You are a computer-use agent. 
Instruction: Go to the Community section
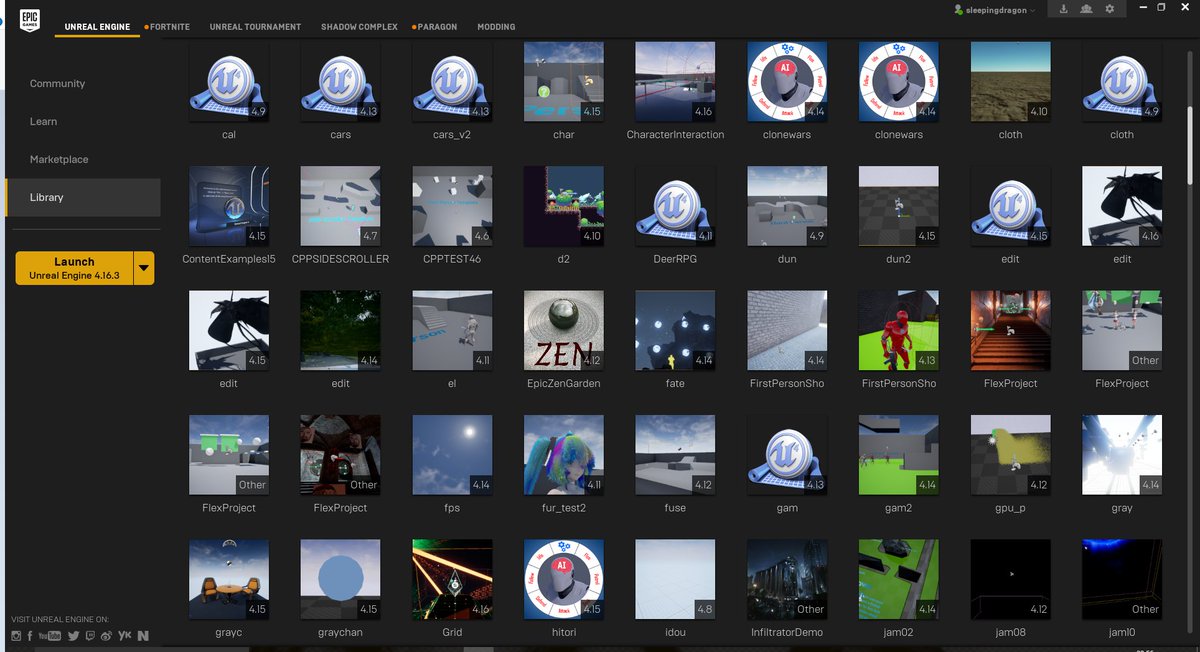point(57,83)
